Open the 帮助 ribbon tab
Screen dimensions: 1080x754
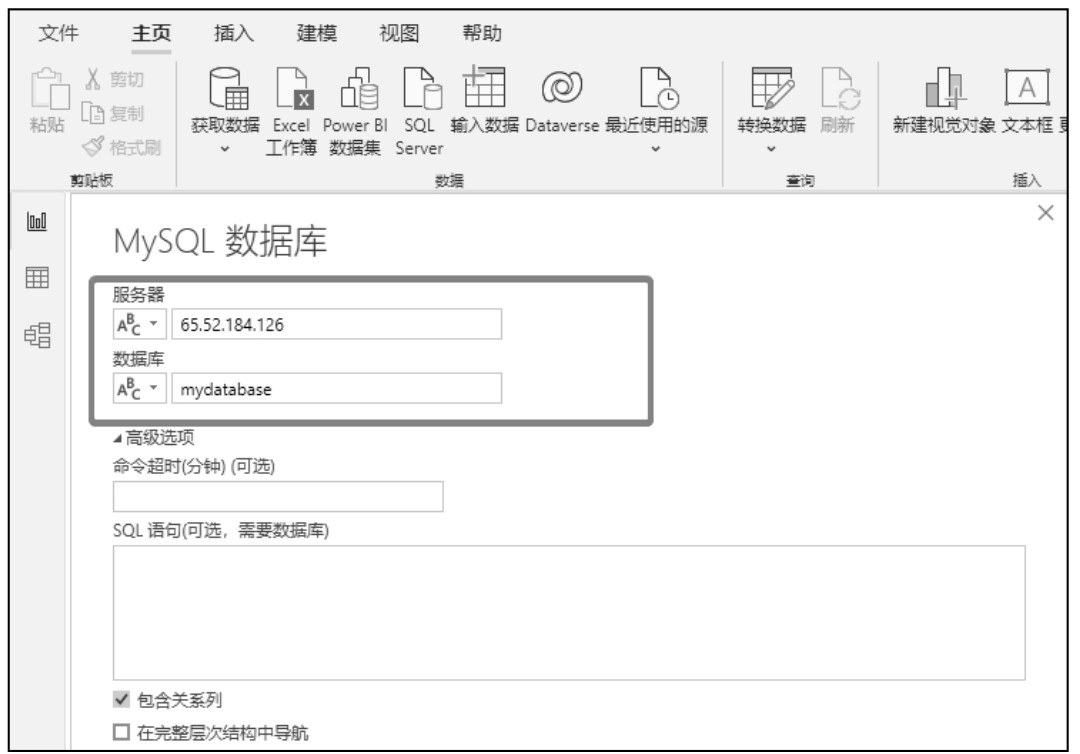coord(482,33)
